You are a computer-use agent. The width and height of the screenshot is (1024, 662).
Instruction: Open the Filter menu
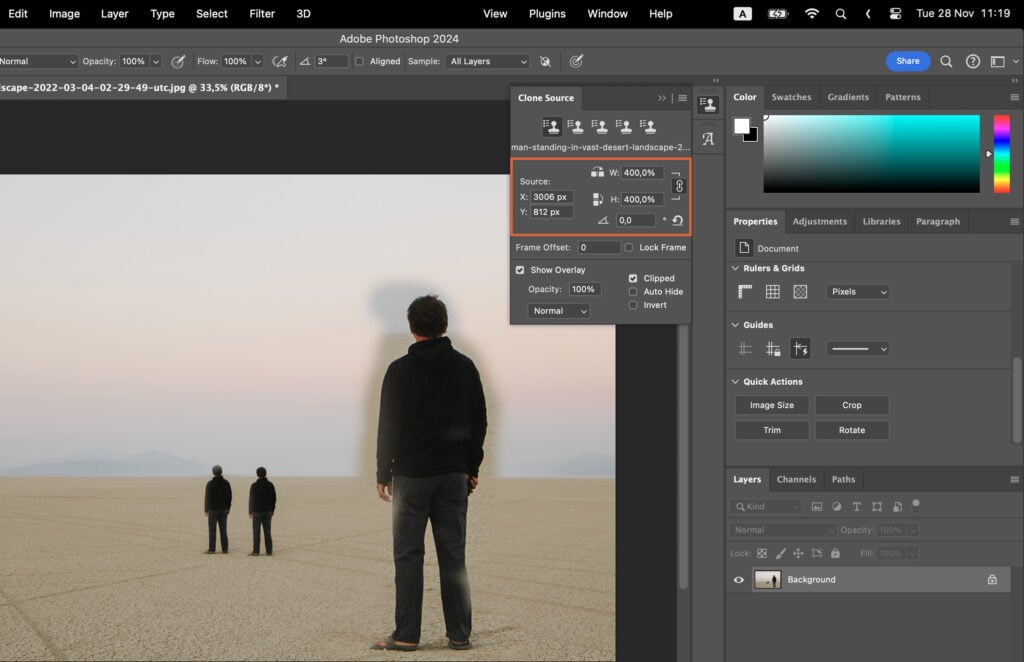(x=261, y=14)
